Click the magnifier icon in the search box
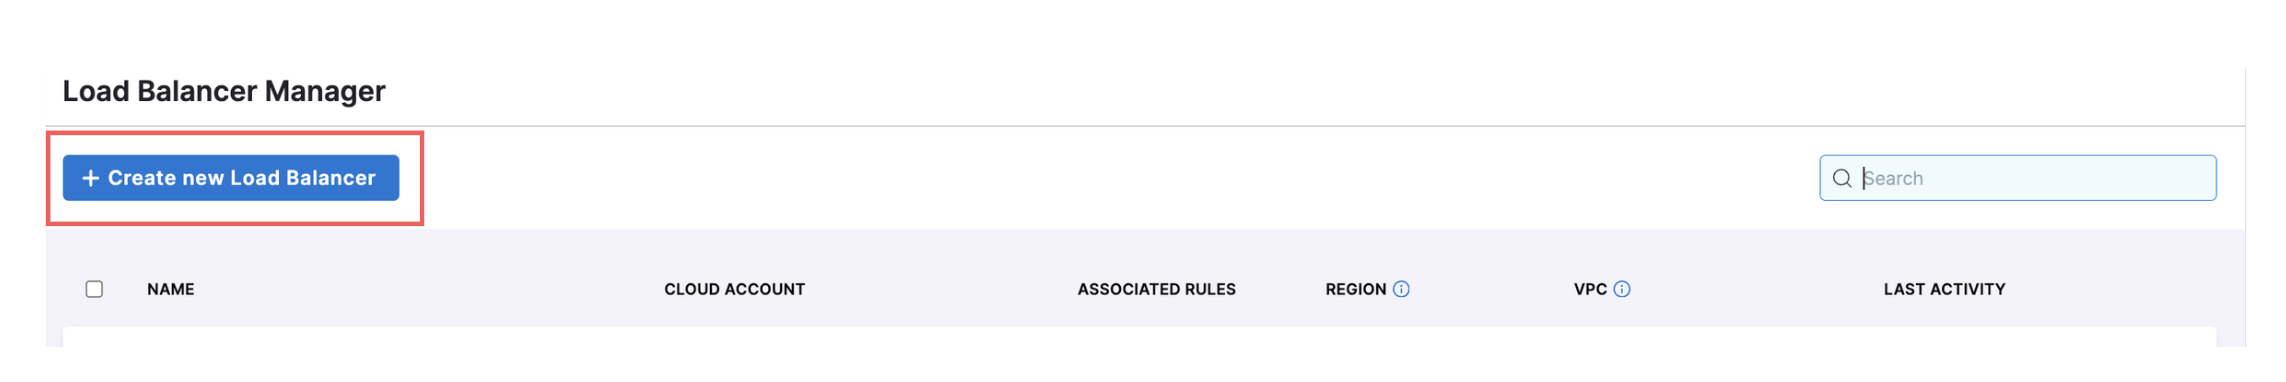 tap(1842, 178)
